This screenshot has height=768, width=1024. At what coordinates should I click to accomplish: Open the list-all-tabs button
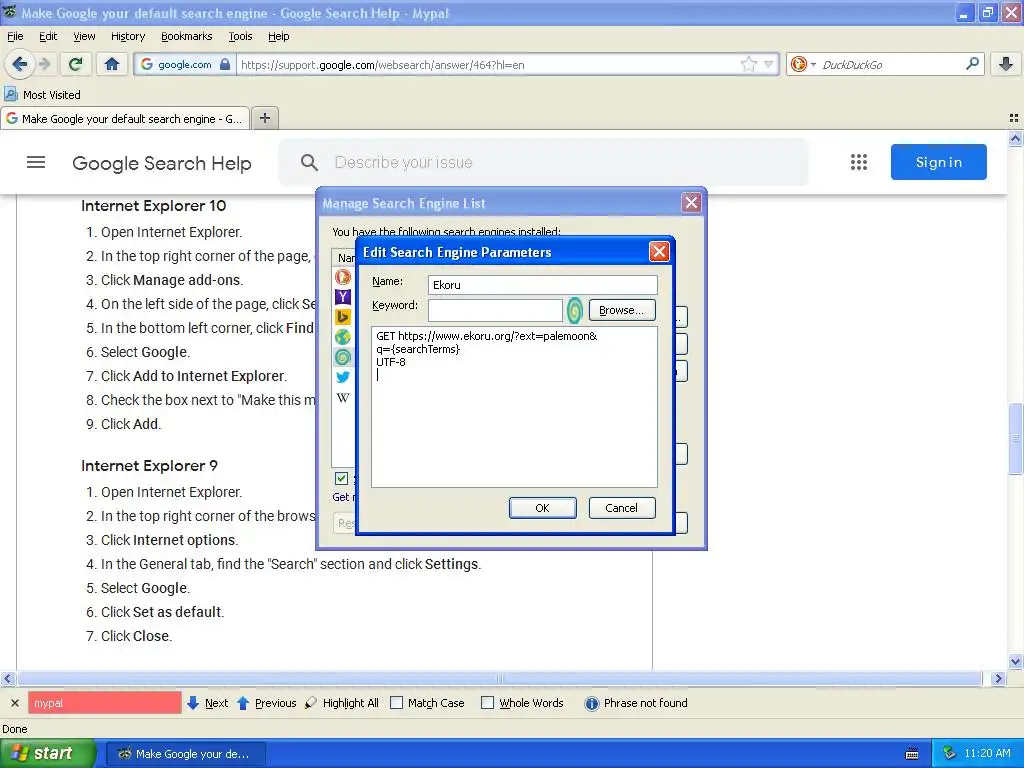(x=1014, y=118)
